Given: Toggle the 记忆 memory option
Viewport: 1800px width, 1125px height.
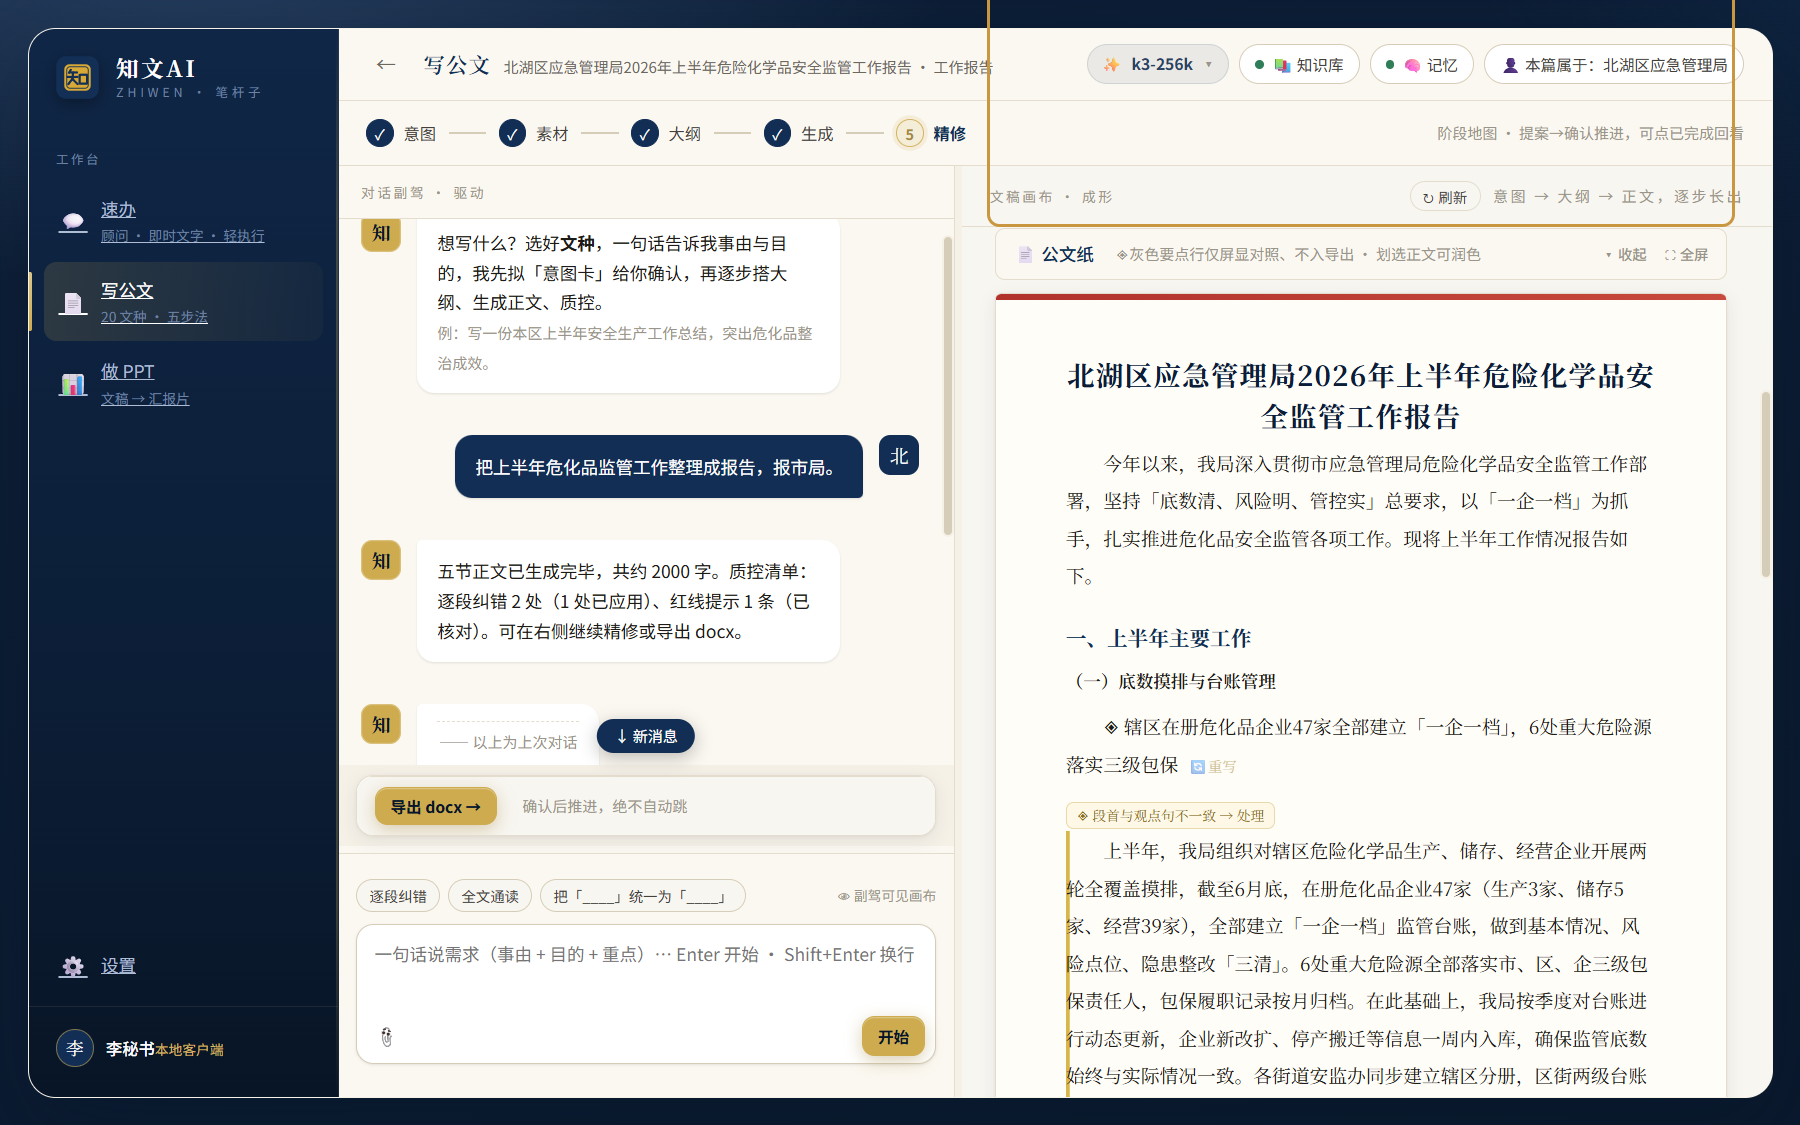Looking at the screenshot, I should (x=1421, y=65).
